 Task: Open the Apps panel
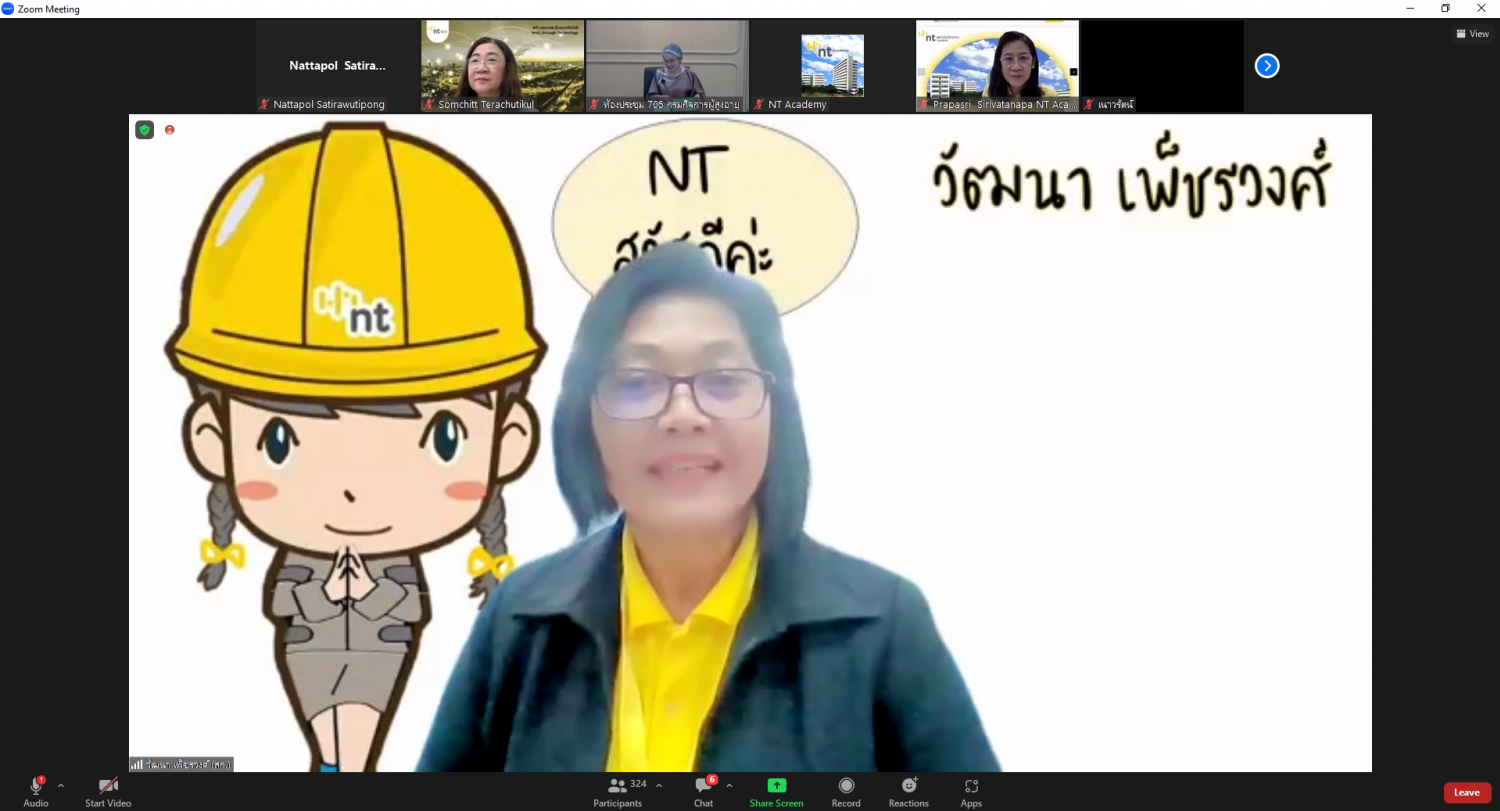pyautogui.click(x=971, y=792)
